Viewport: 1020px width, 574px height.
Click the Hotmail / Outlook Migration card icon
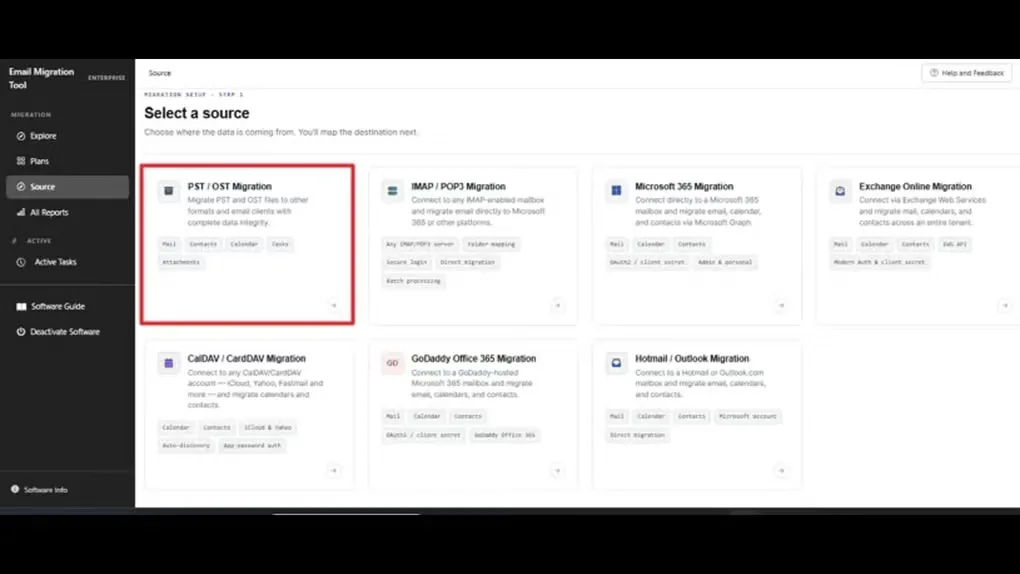coord(616,363)
